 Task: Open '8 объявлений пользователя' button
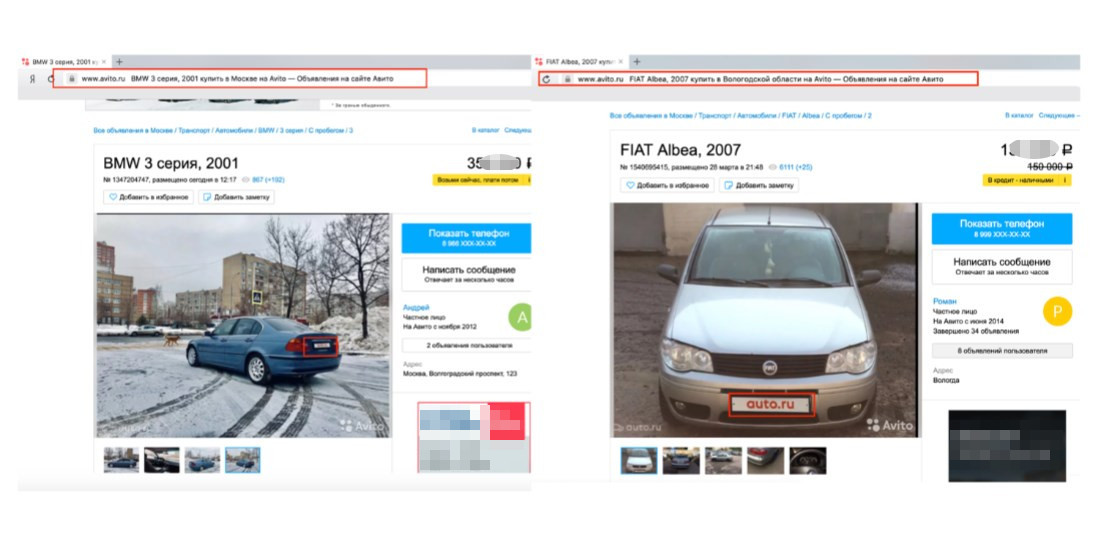pos(1002,350)
